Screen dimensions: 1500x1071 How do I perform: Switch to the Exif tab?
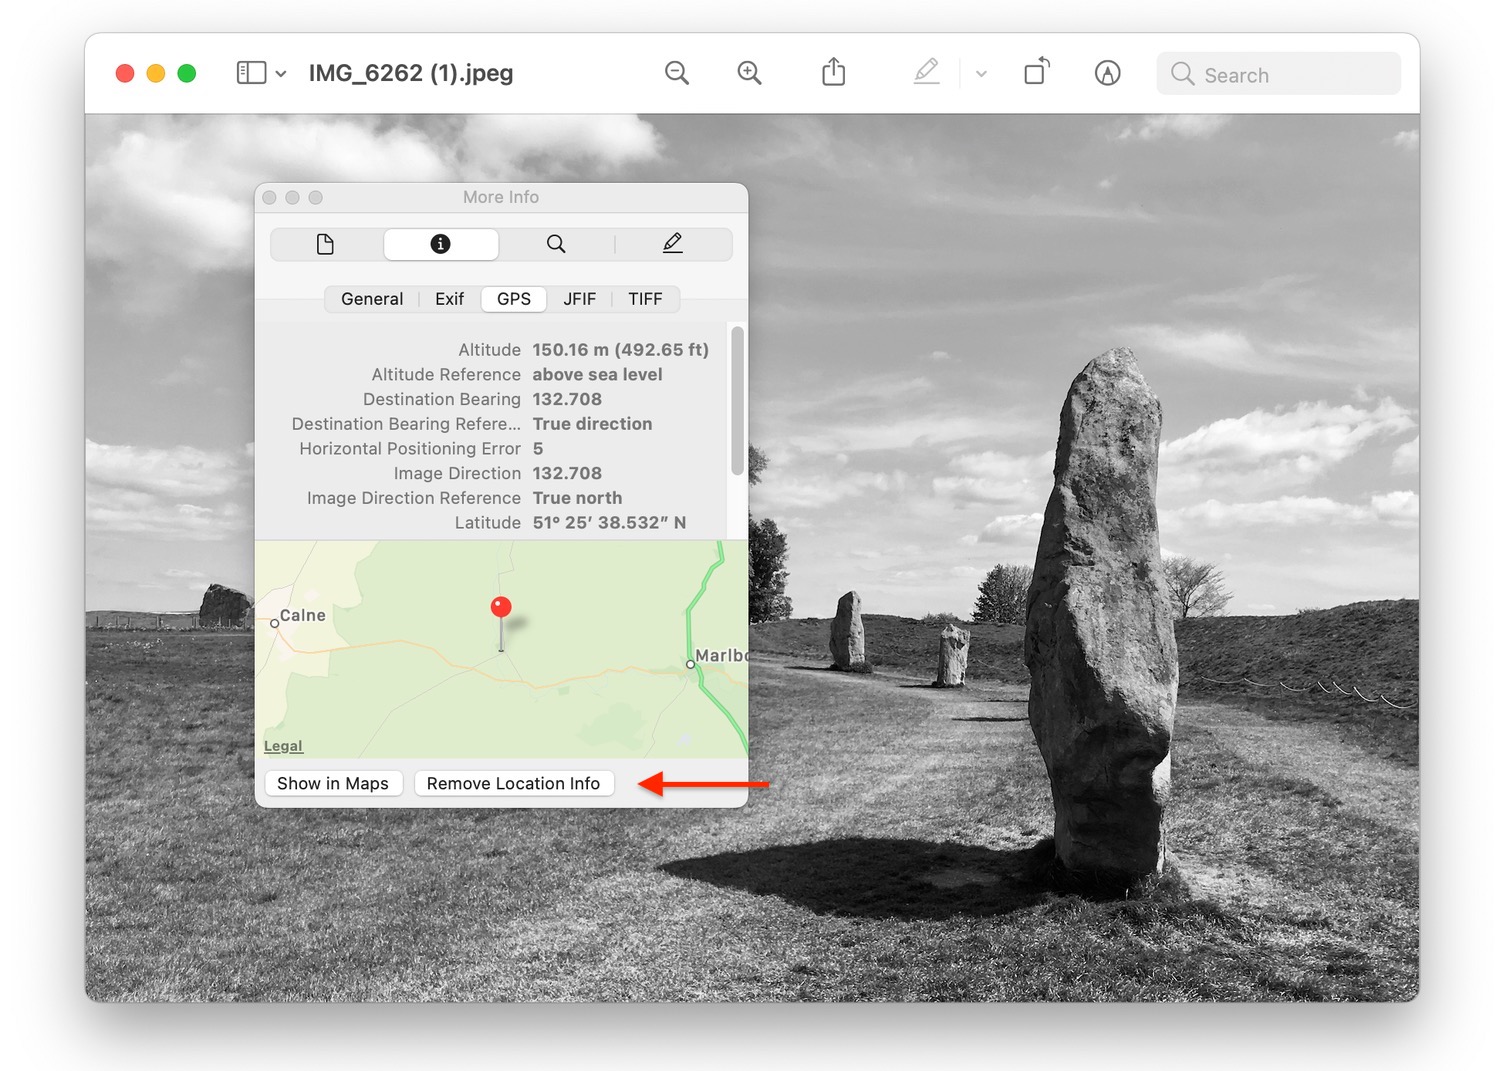click(x=449, y=299)
